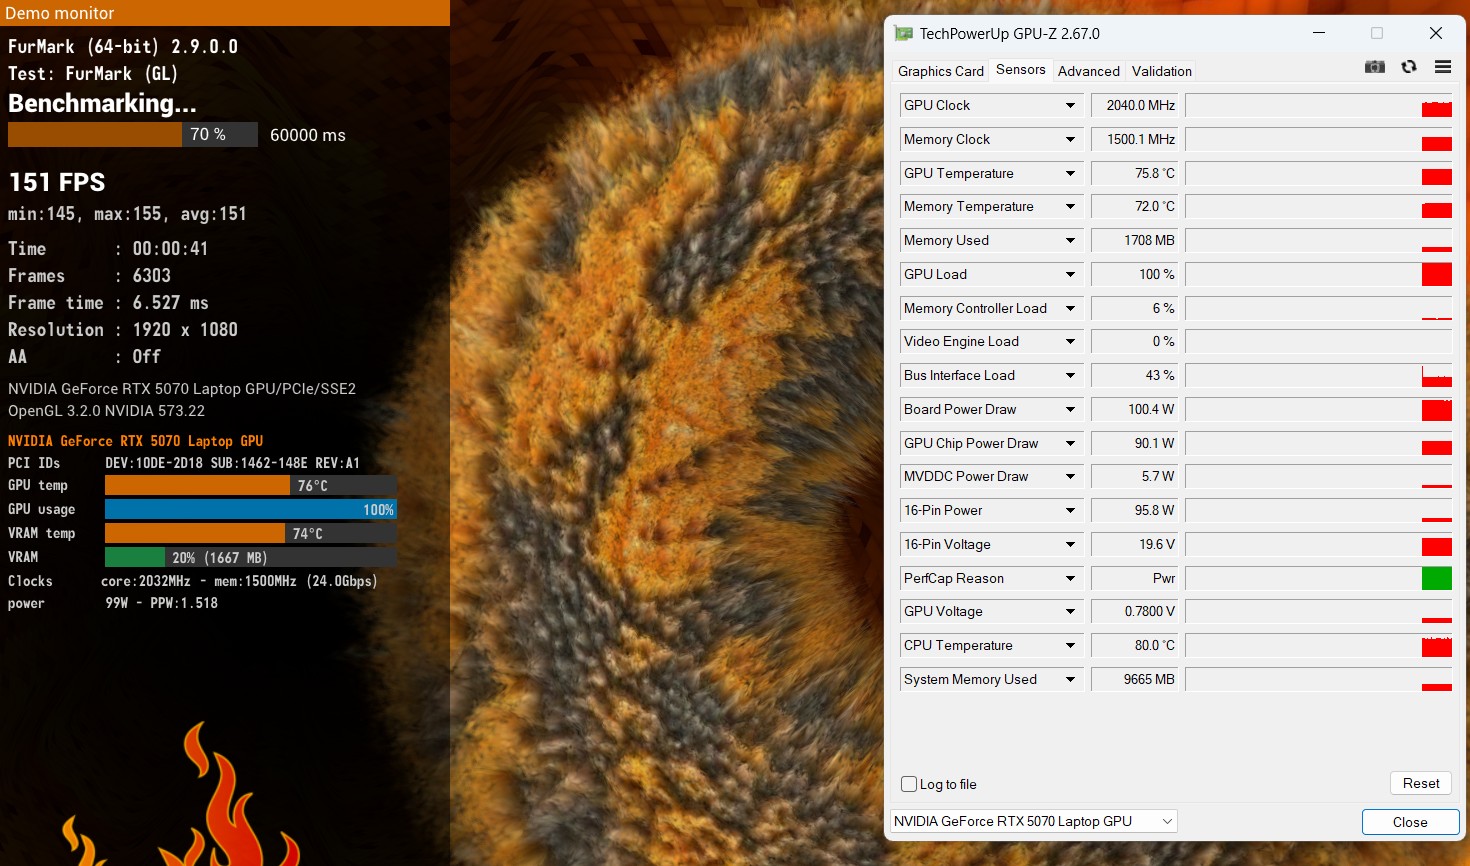
Task: Expand the GPU Clock sensor dropdown
Action: [x=1070, y=106]
